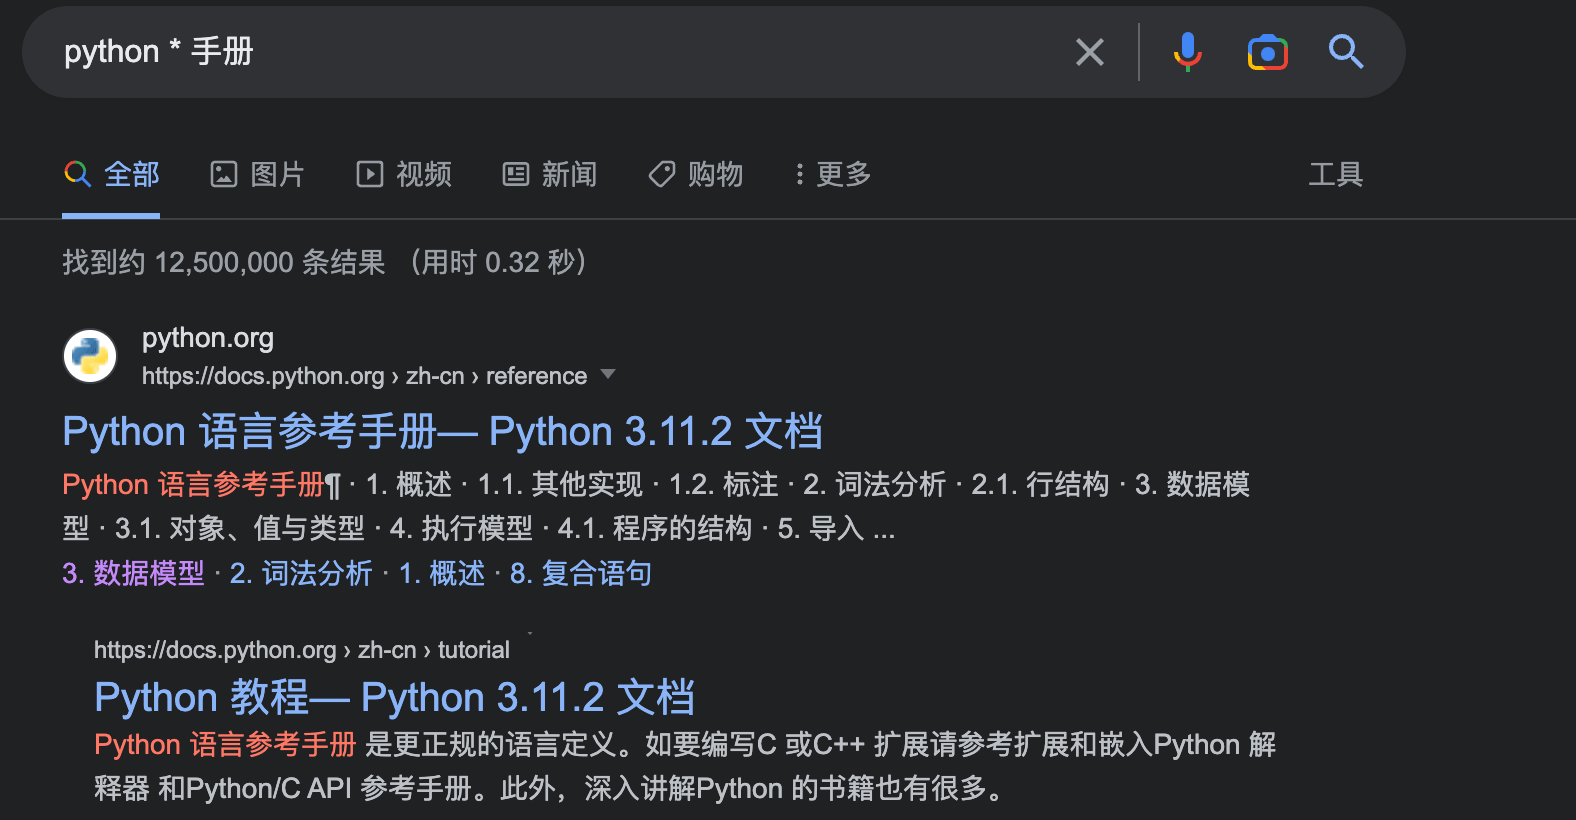
Task: Open Python 语言参考手册 result title link
Action: [x=442, y=432]
